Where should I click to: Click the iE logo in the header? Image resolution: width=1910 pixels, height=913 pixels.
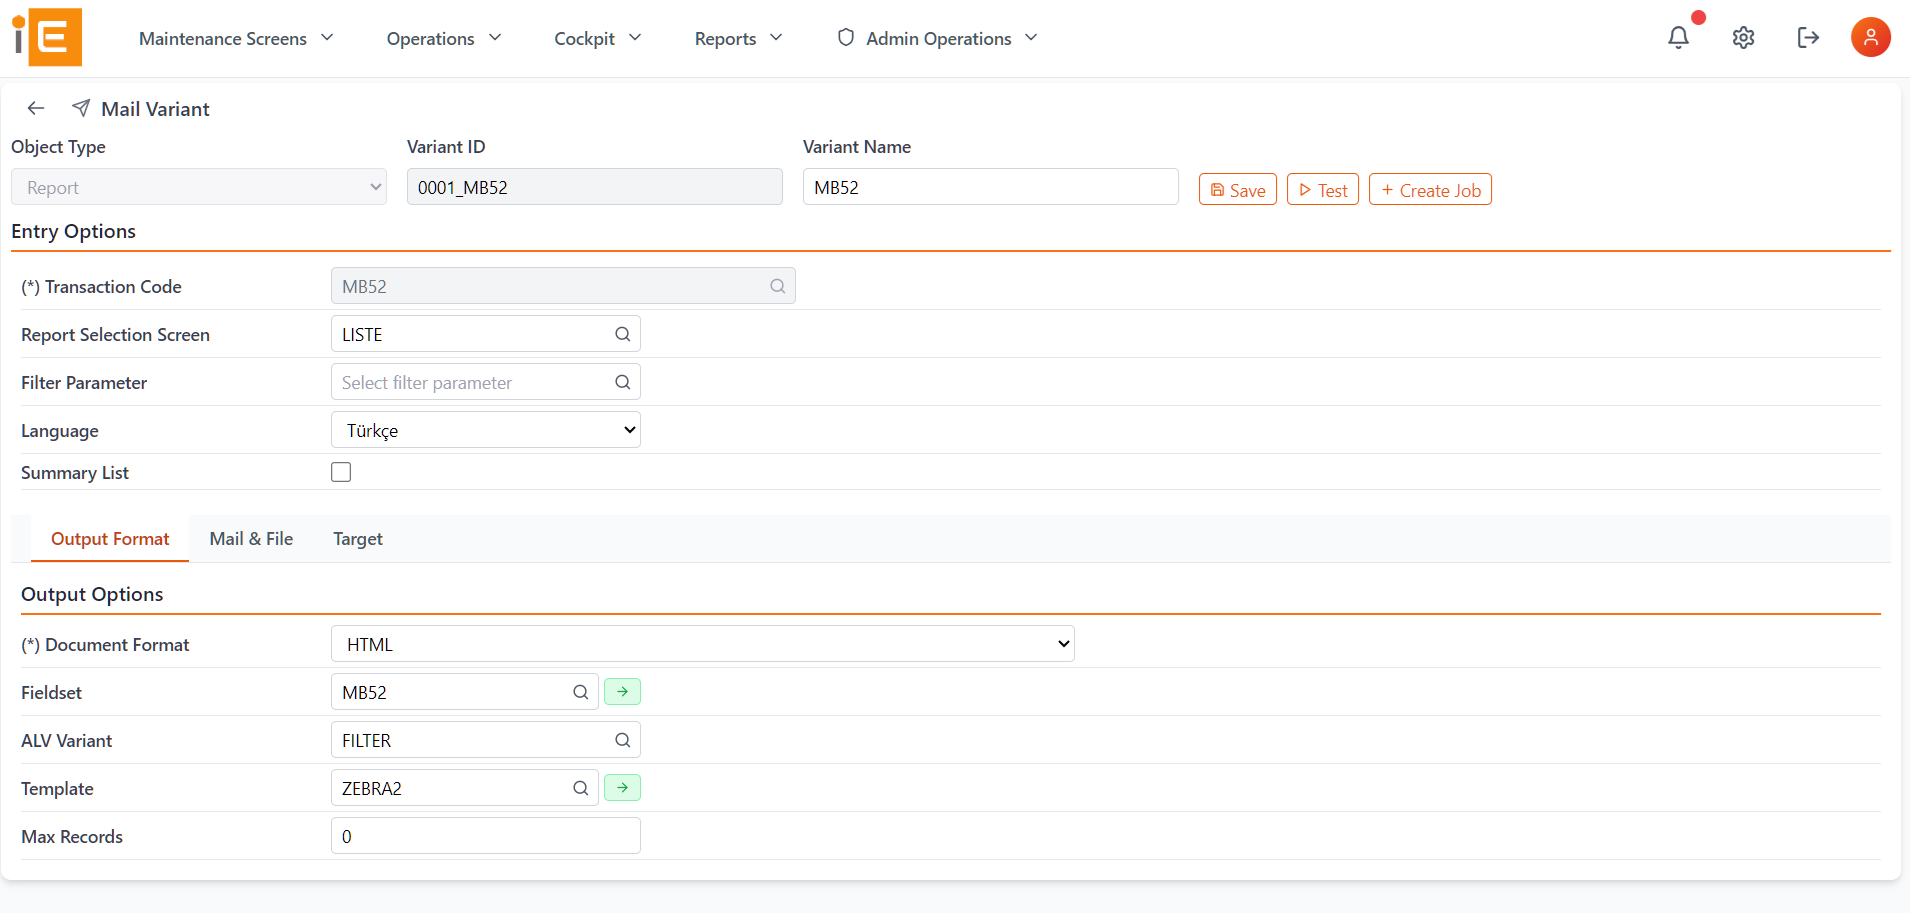click(x=46, y=37)
